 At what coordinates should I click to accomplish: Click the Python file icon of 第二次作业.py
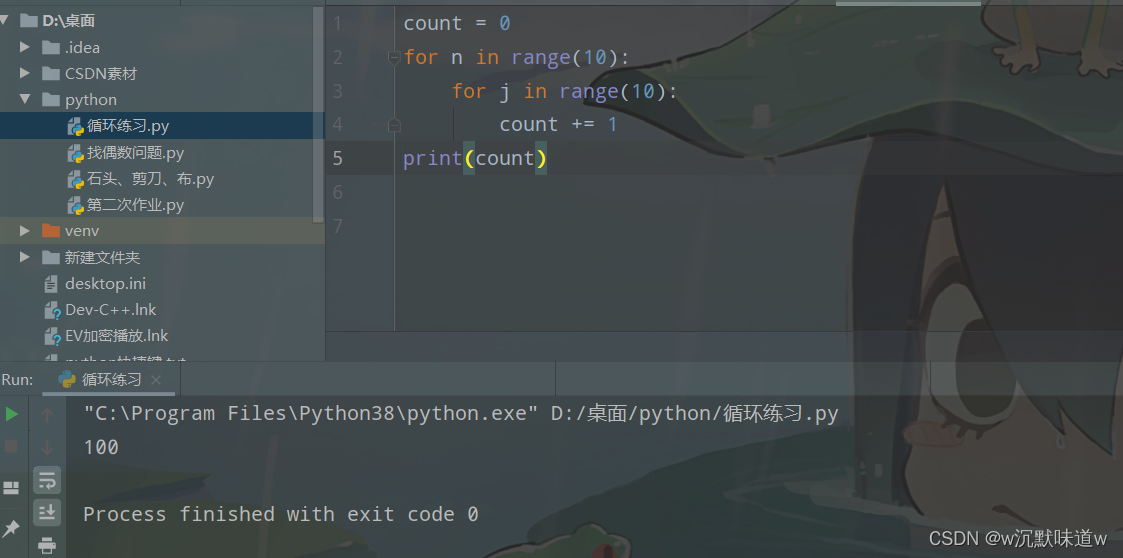[76, 206]
